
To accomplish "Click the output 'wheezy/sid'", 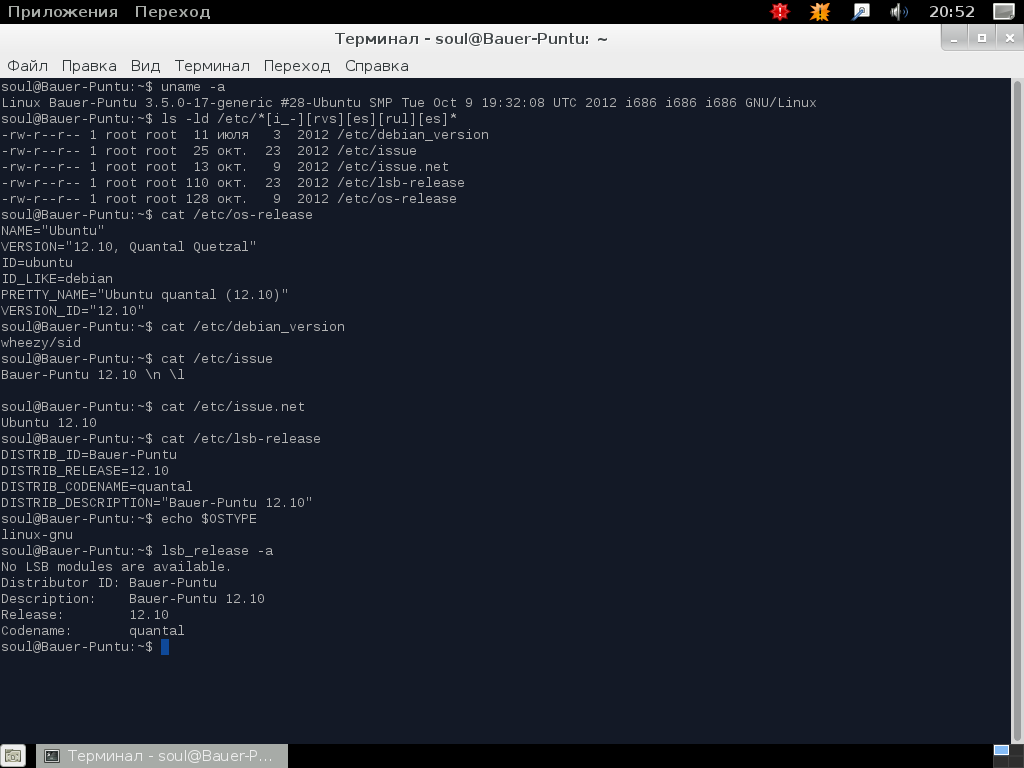I will (40, 343).
